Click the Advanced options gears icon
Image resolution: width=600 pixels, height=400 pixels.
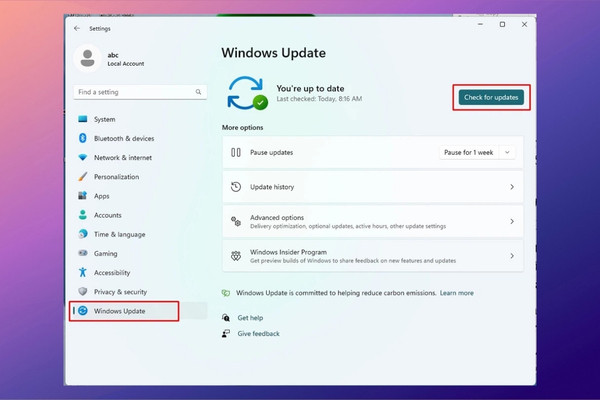click(x=236, y=221)
